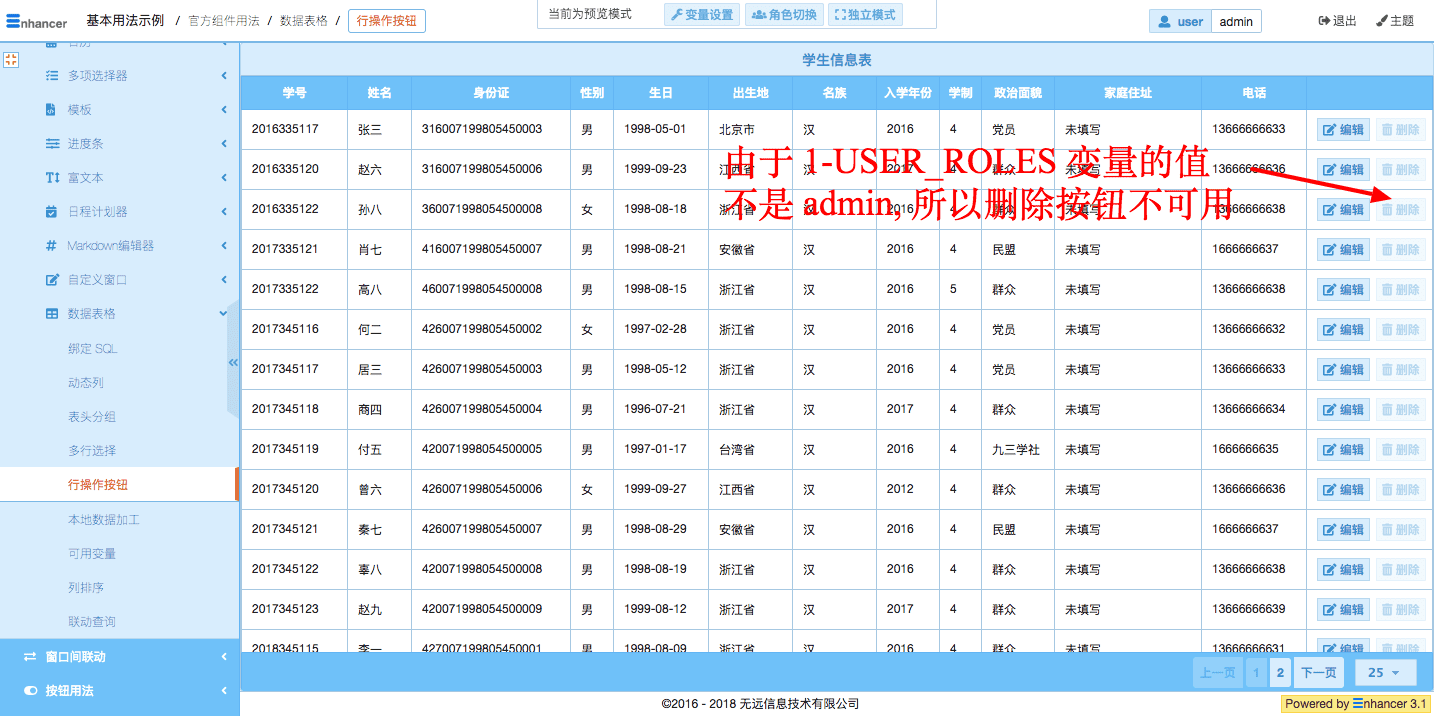Collapse the sidebar with double-chevron handle
Image resolution: width=1434 pixels, height=718 pixels.
[233, 362]
